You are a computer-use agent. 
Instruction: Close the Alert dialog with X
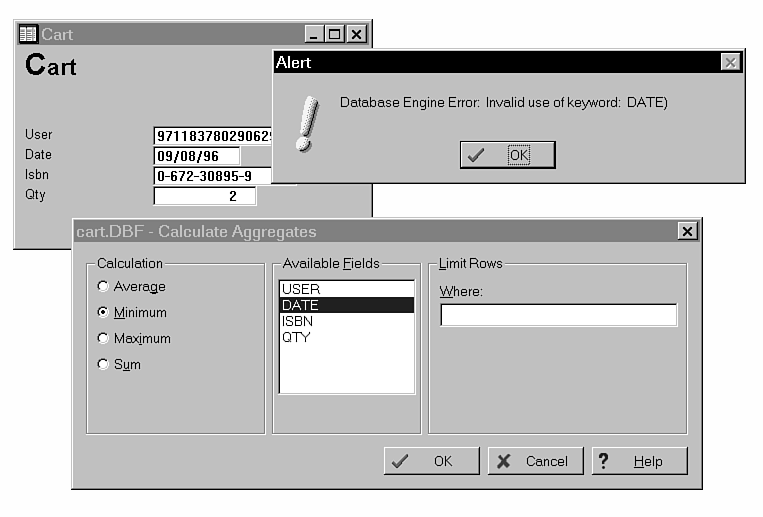(731, 63)
